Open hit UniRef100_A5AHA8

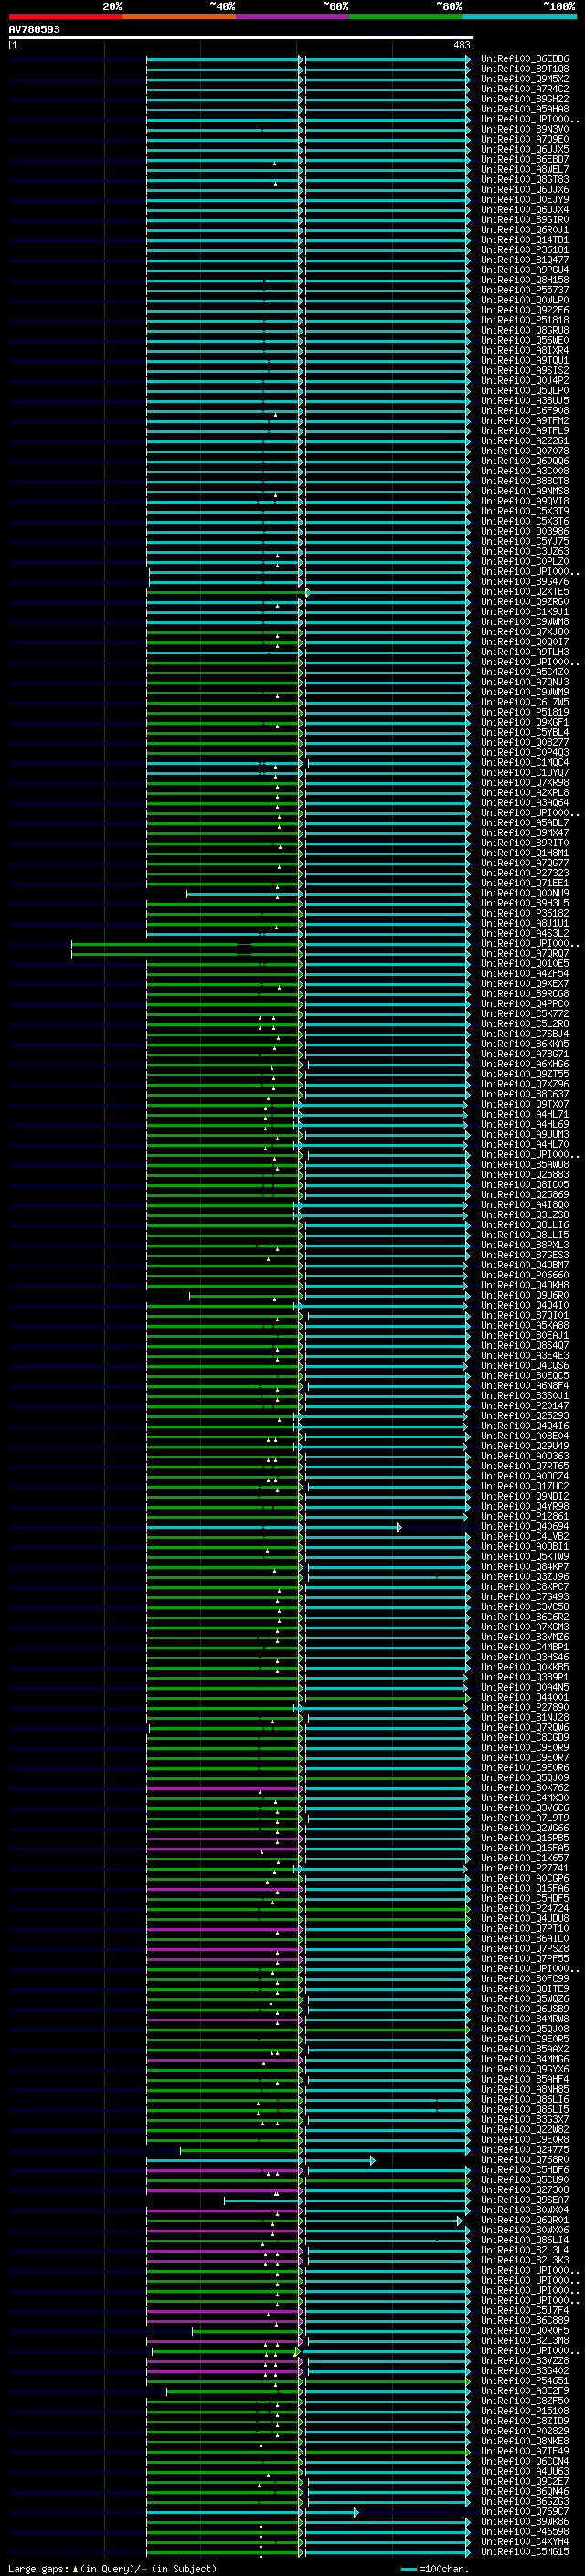[524, 109]
